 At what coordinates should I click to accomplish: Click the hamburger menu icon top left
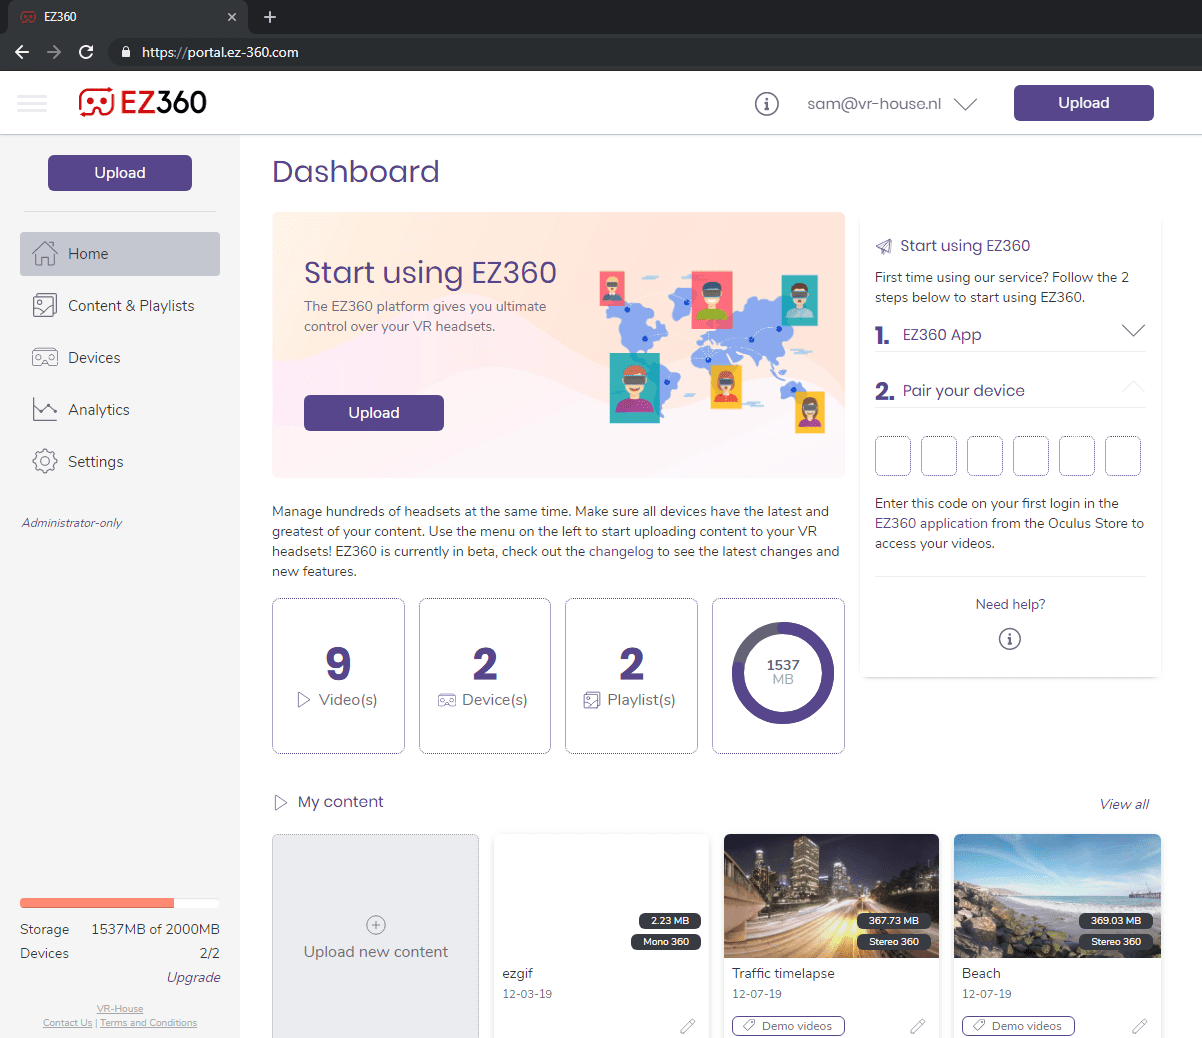click(32, 103)
